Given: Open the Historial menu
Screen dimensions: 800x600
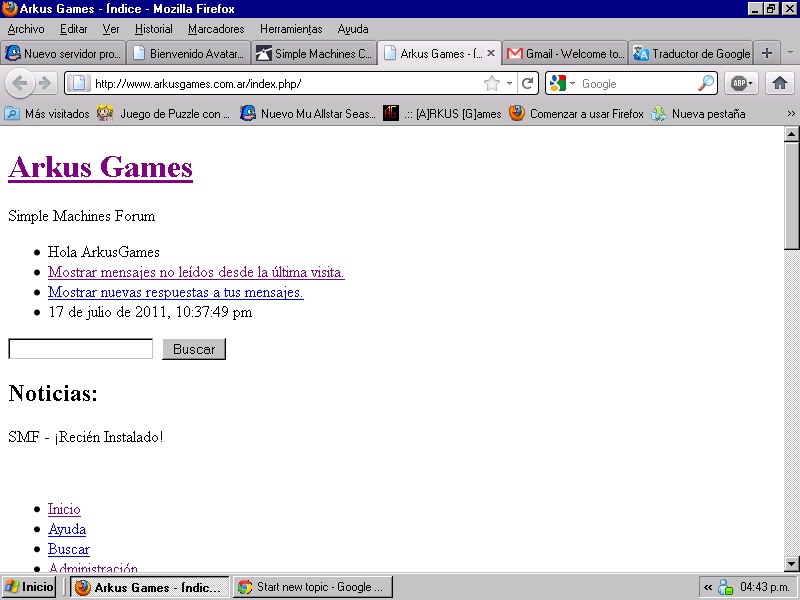Looking at the screenshot, I should pyautogui.click(x=154, y=29).
